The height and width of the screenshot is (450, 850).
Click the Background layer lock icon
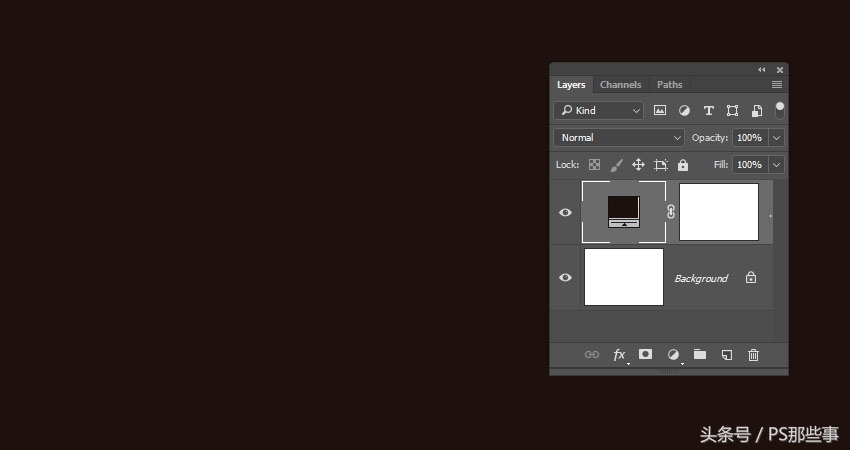(751, 278)
